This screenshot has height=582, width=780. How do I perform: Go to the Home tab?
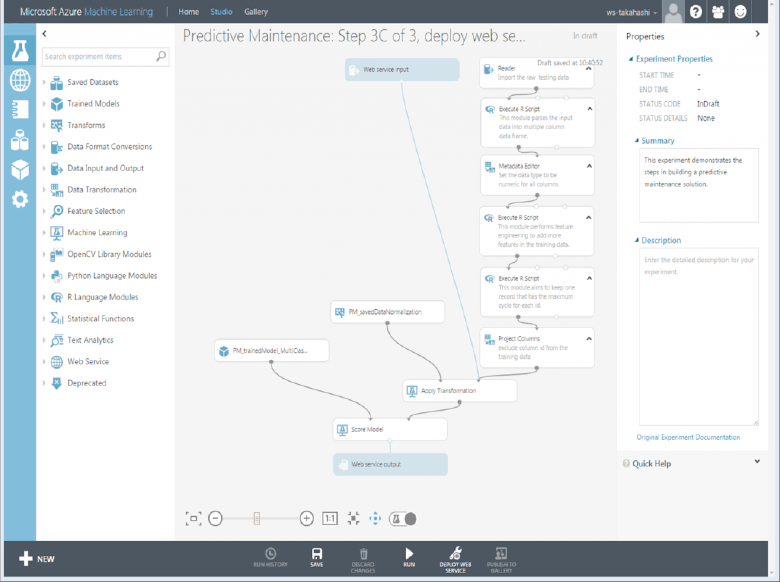click(189, 11)
